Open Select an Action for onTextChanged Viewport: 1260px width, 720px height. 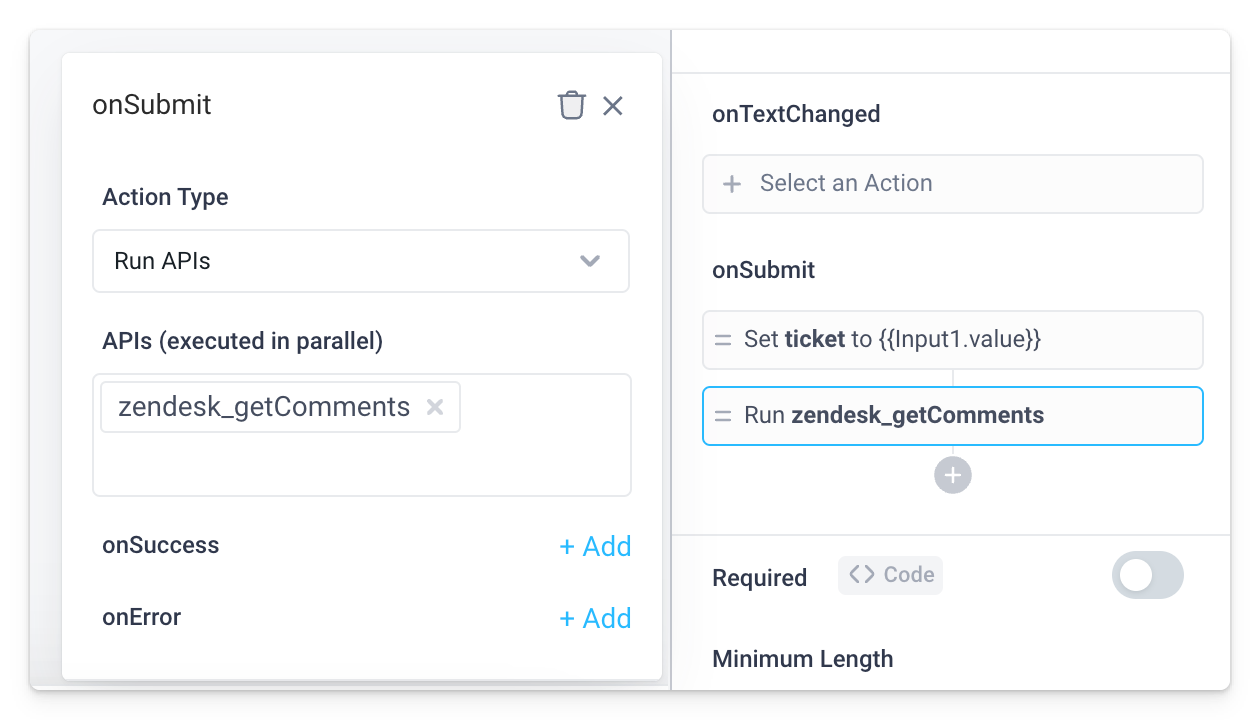click(x=952, y=183)
